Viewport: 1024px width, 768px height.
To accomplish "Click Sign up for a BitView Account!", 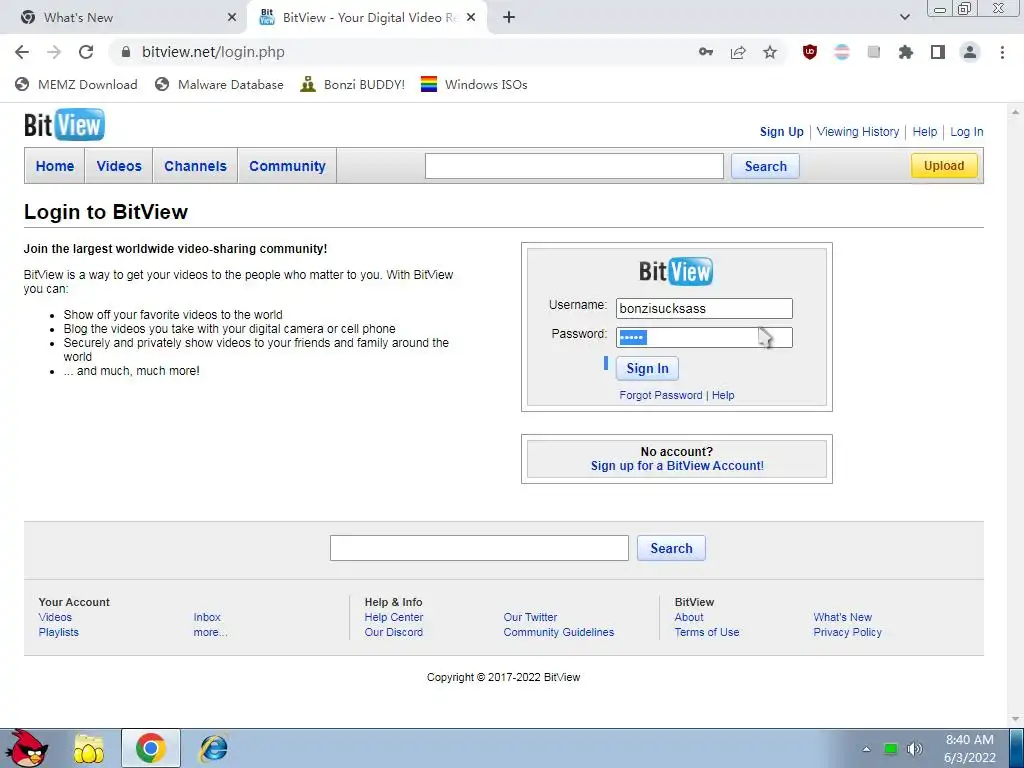I will [x=677, y=466].
